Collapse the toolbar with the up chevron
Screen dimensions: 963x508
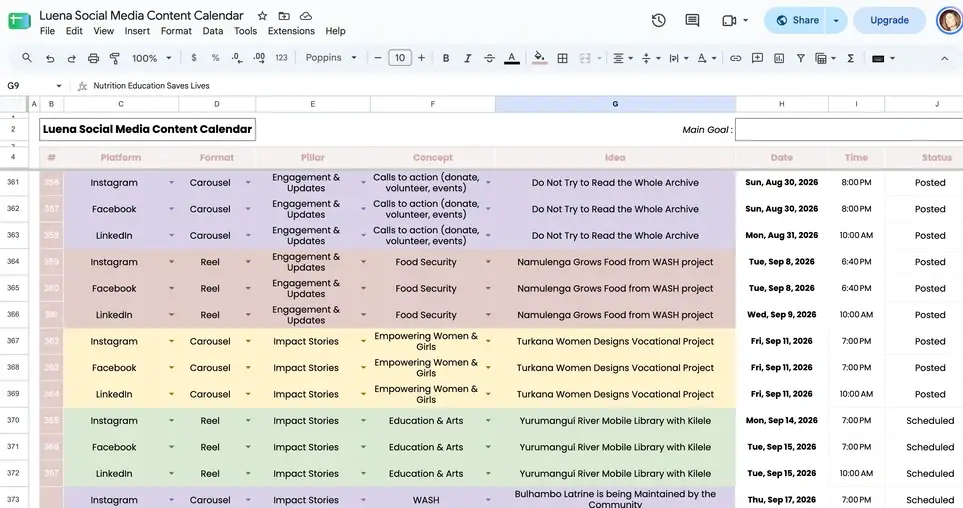click(x=944, y=58)
